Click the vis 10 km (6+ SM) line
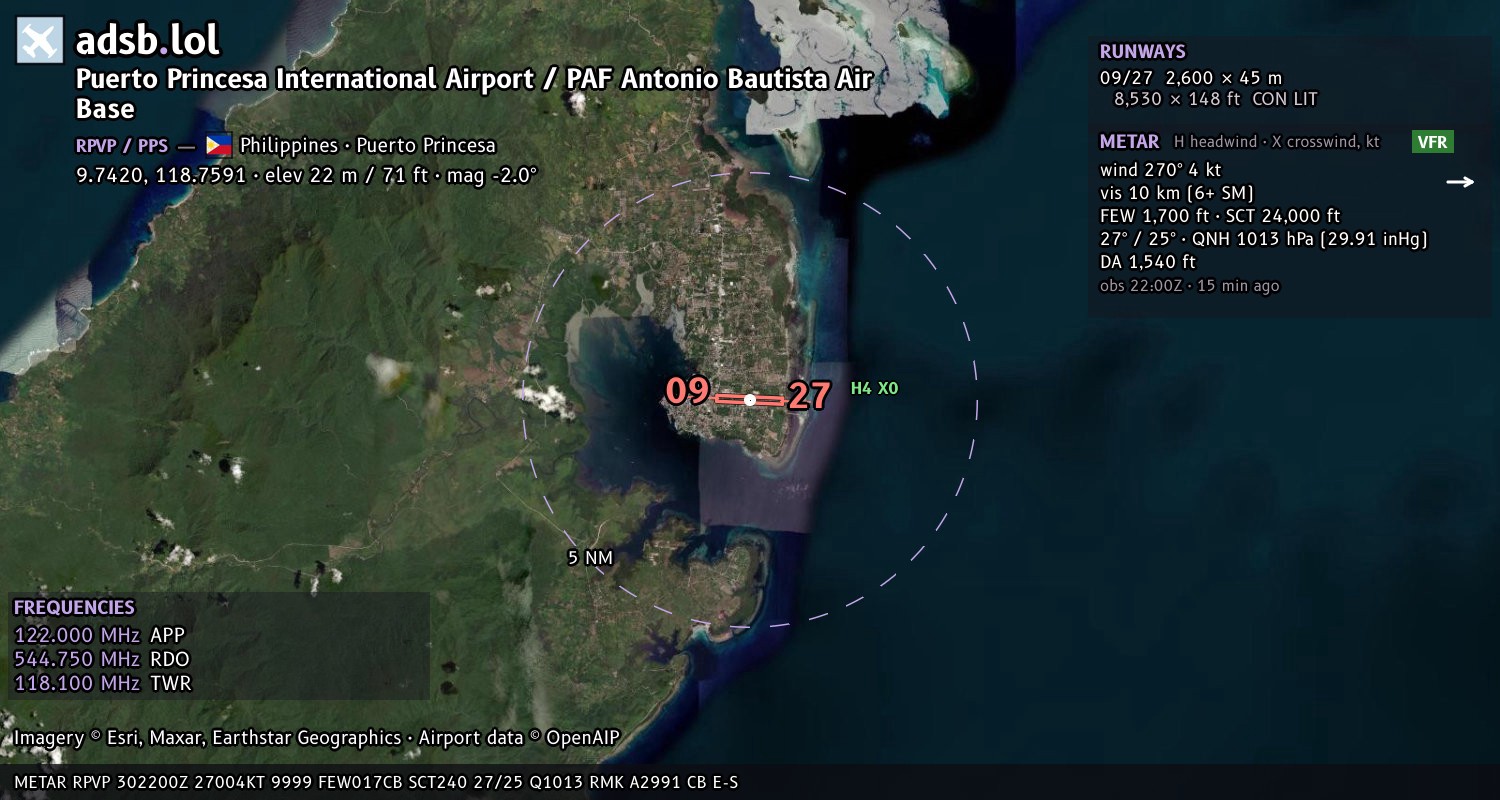The height and width of the screenshot is (800, 1500). tap(1177, 193)
